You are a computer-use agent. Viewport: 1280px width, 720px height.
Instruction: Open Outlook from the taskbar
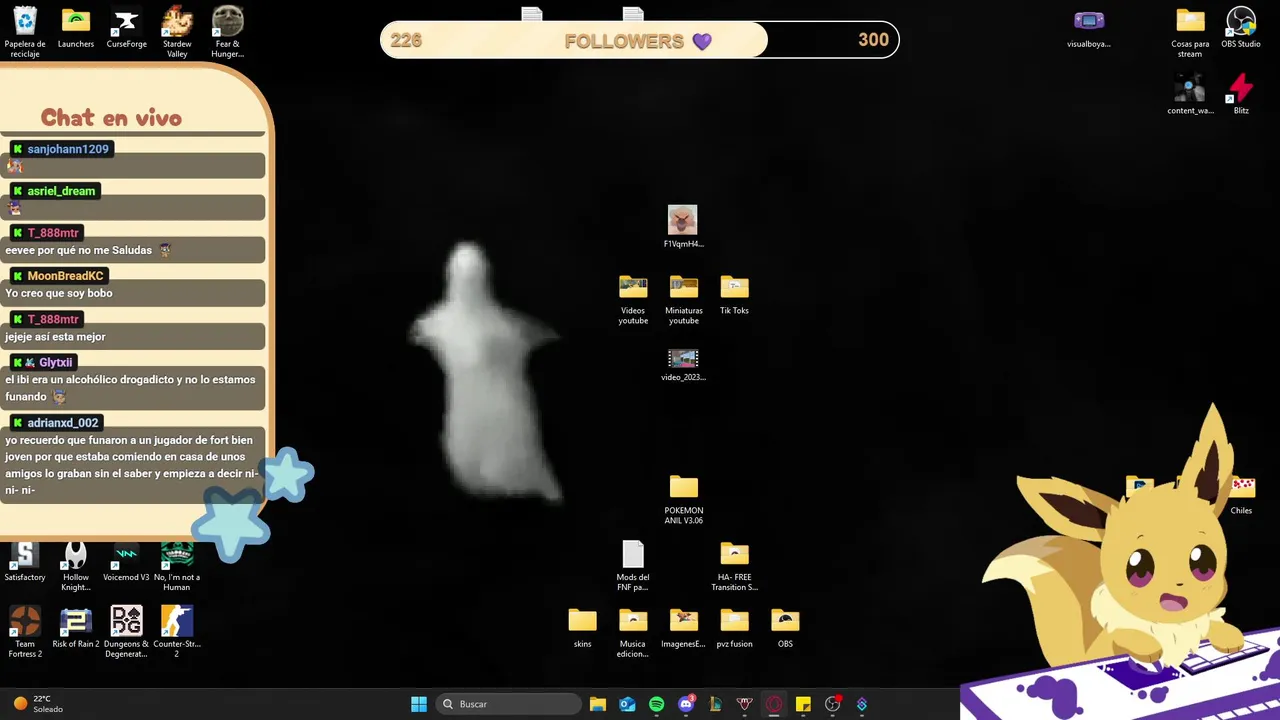tap(627, 704)
